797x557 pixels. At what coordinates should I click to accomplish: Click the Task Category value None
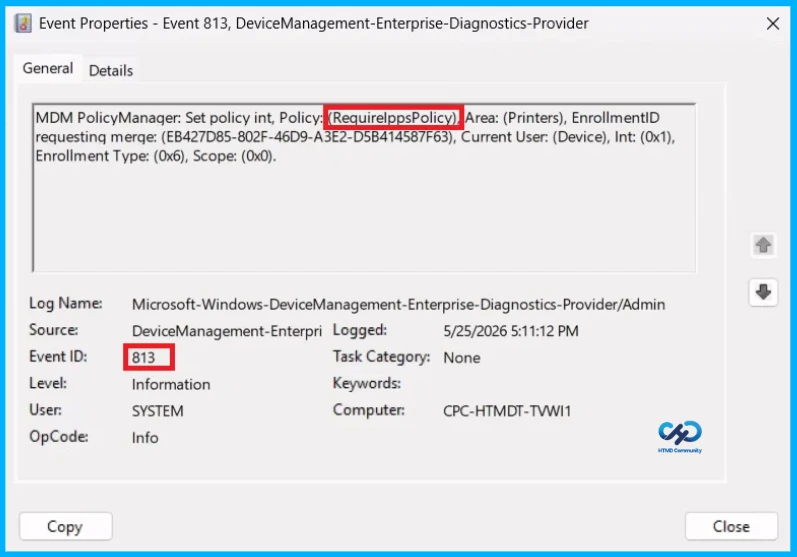pyautogui.click(x=462, y=358)
